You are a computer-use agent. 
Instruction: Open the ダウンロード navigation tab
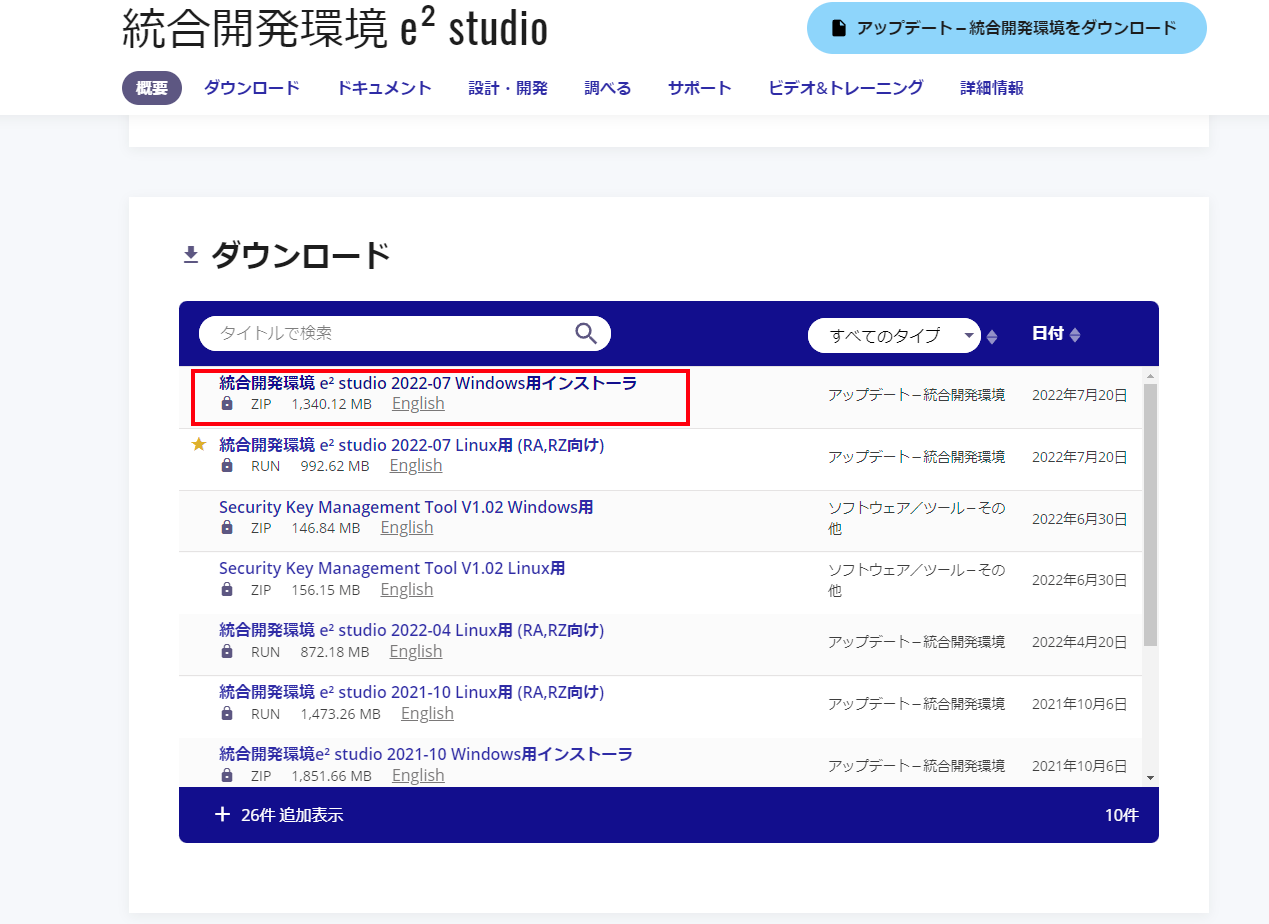[x=252, y=88]
